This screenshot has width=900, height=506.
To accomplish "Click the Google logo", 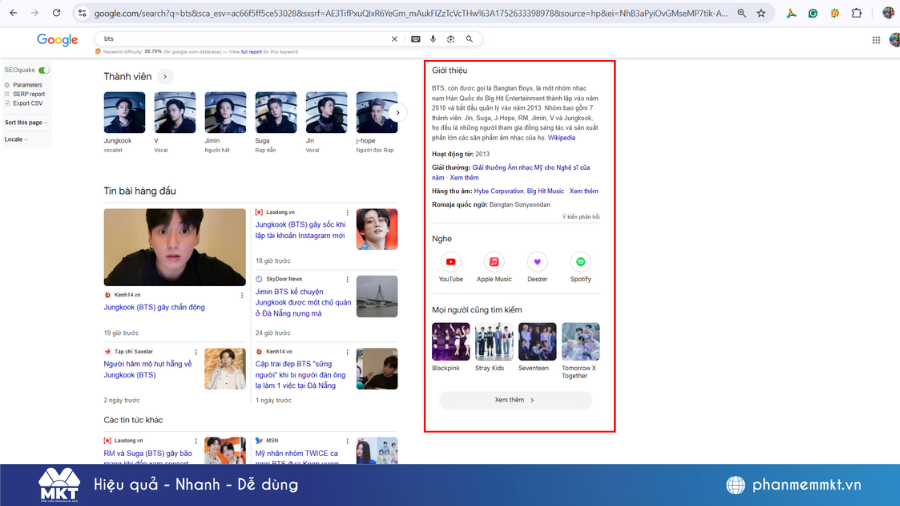I will (x=57, y=40).
